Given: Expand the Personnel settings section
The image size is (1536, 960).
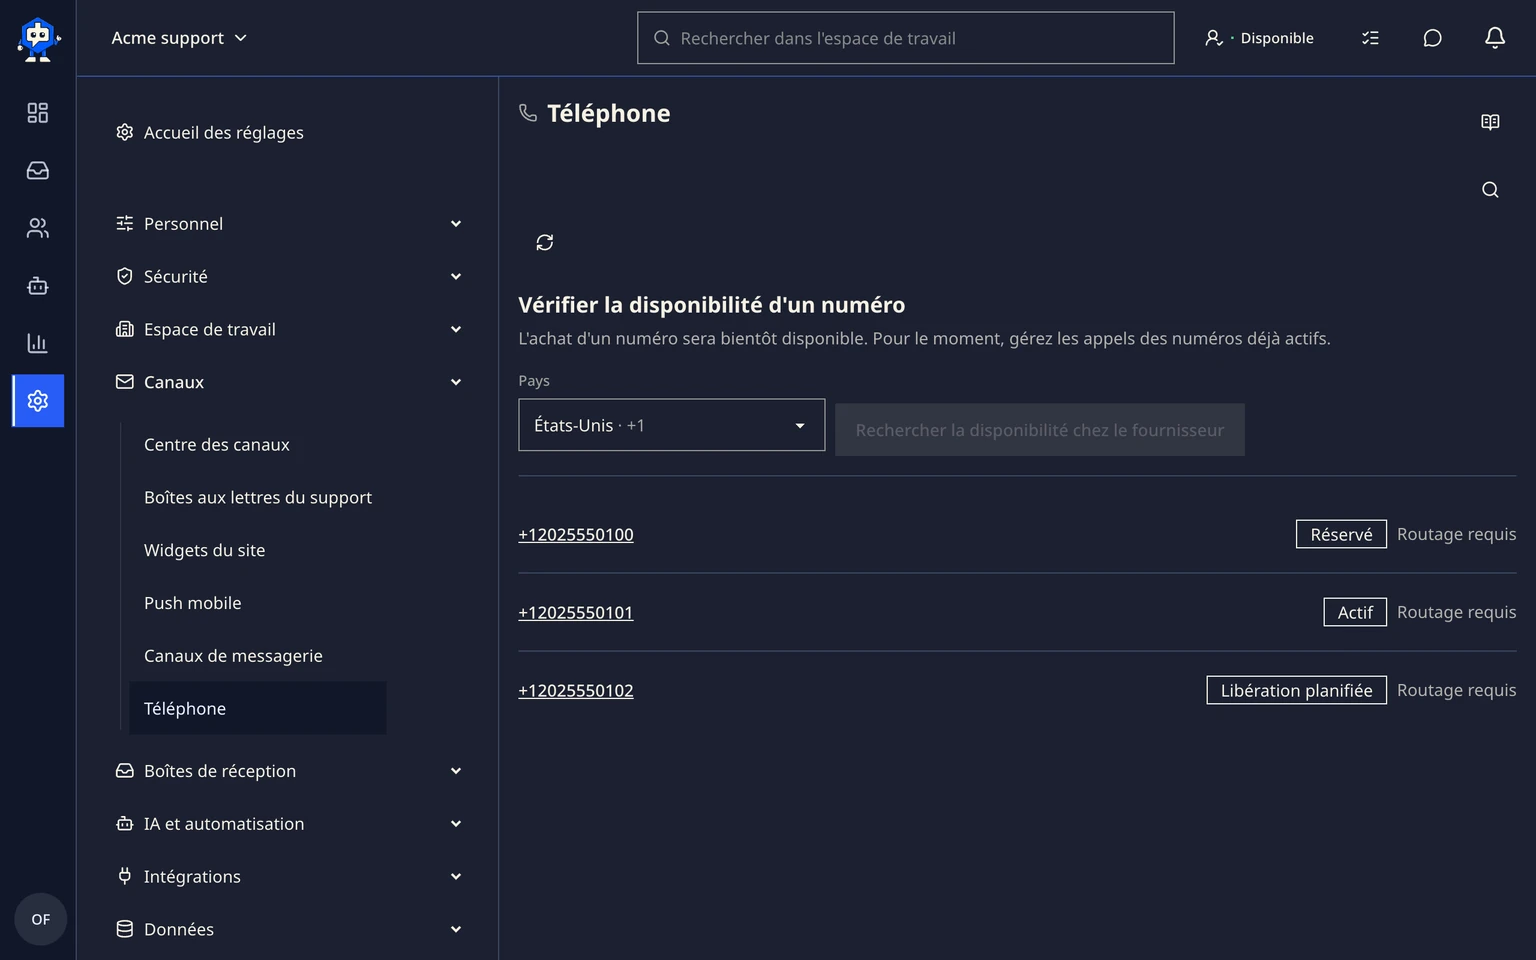Looking at the screenshot, I should tap(290, 224).
